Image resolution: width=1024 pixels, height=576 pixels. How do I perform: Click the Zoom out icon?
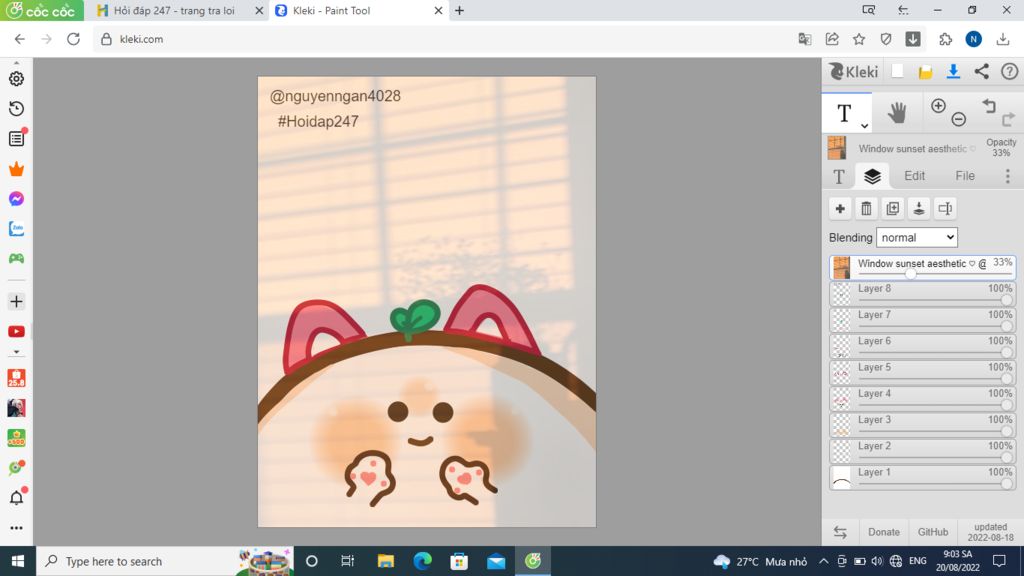click(958, 118)
